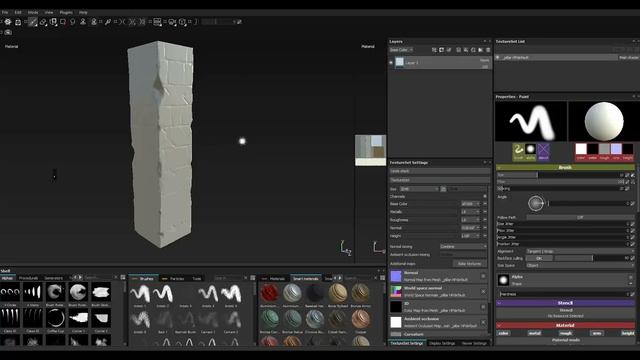
Task: Toggle the color material channel
Action: [x=504, y=333]
